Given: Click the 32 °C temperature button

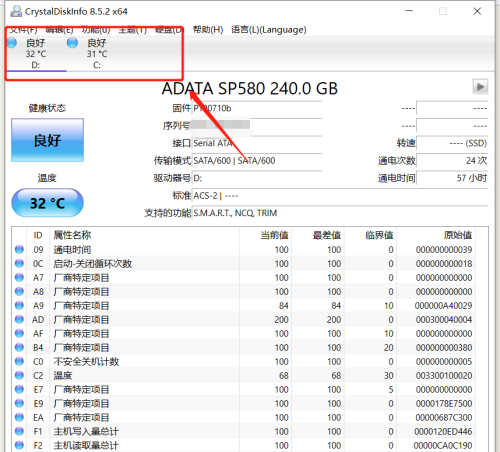Looking at the screenshot, I should click(x=47, y=203).
